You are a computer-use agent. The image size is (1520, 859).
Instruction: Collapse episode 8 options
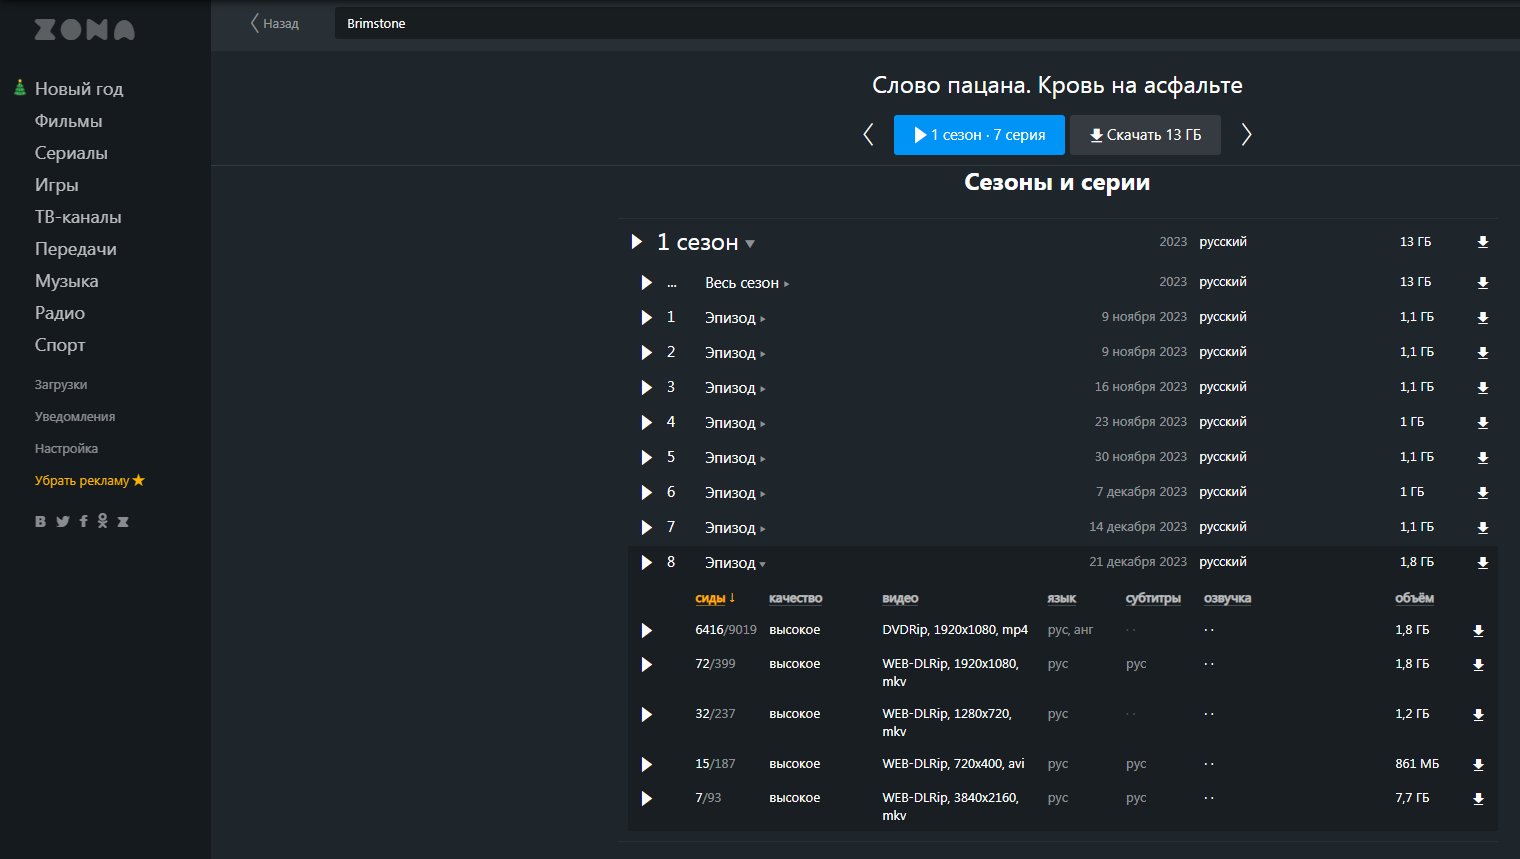[735, 563]
